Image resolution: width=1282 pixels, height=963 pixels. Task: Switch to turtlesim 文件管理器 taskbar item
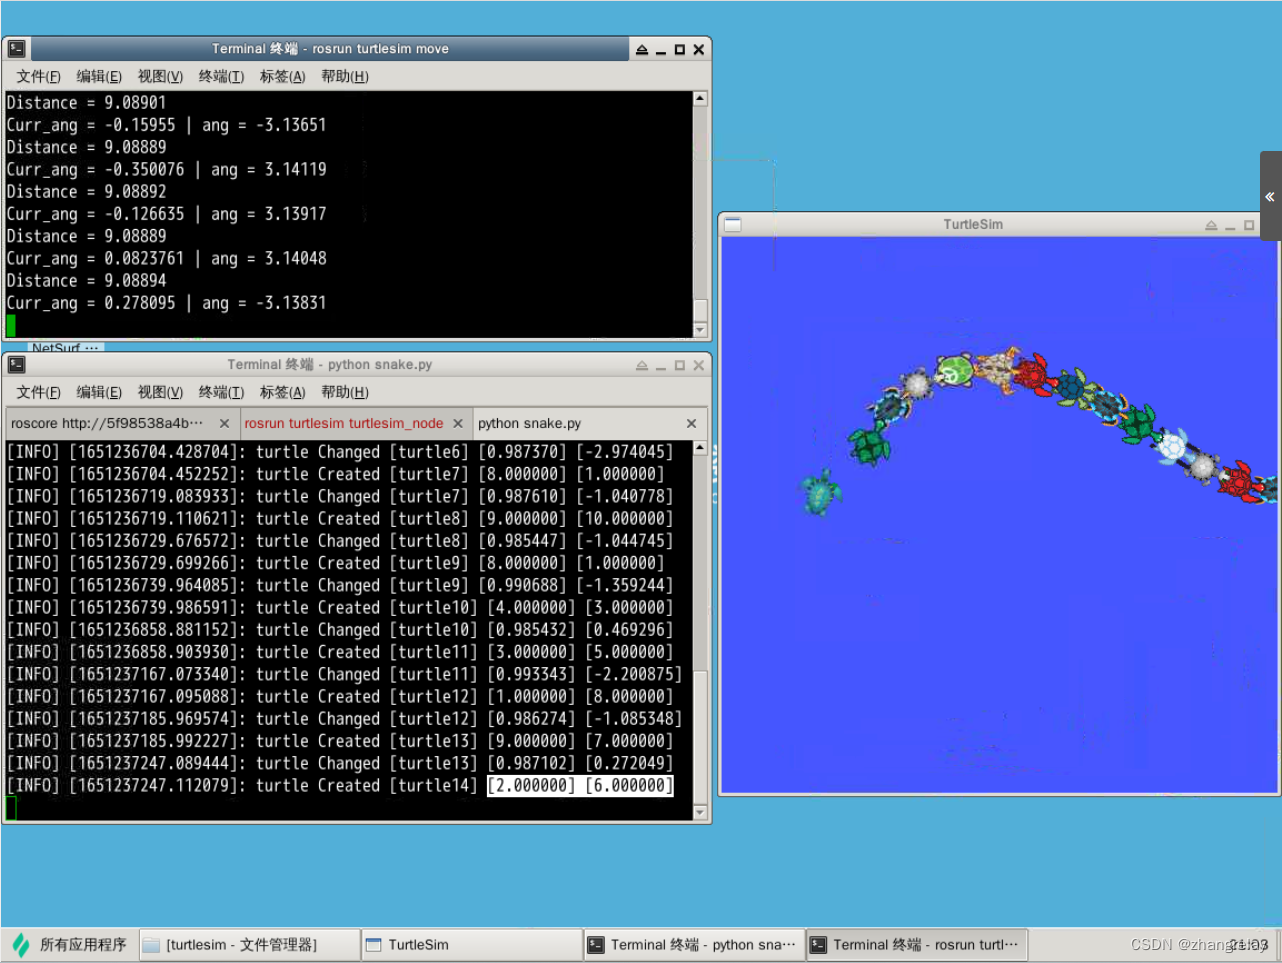[249, 944]
